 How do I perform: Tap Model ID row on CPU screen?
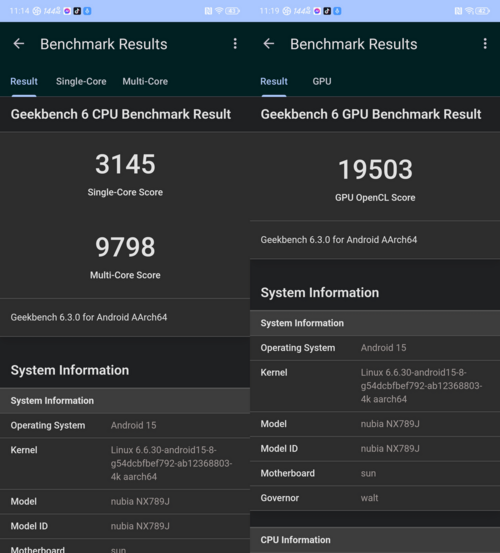125,526
